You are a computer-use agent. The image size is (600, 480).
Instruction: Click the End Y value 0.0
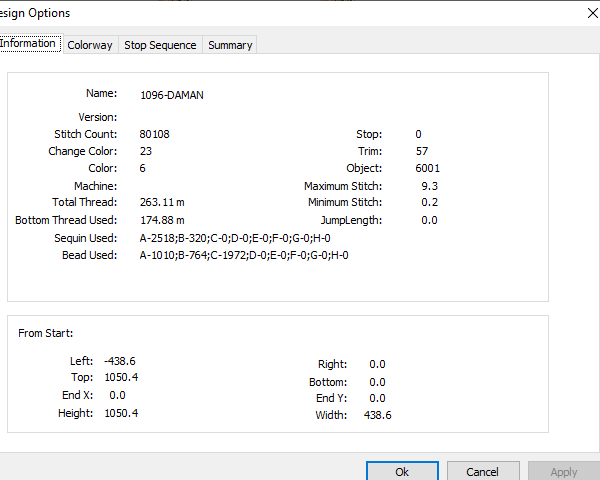377,398
